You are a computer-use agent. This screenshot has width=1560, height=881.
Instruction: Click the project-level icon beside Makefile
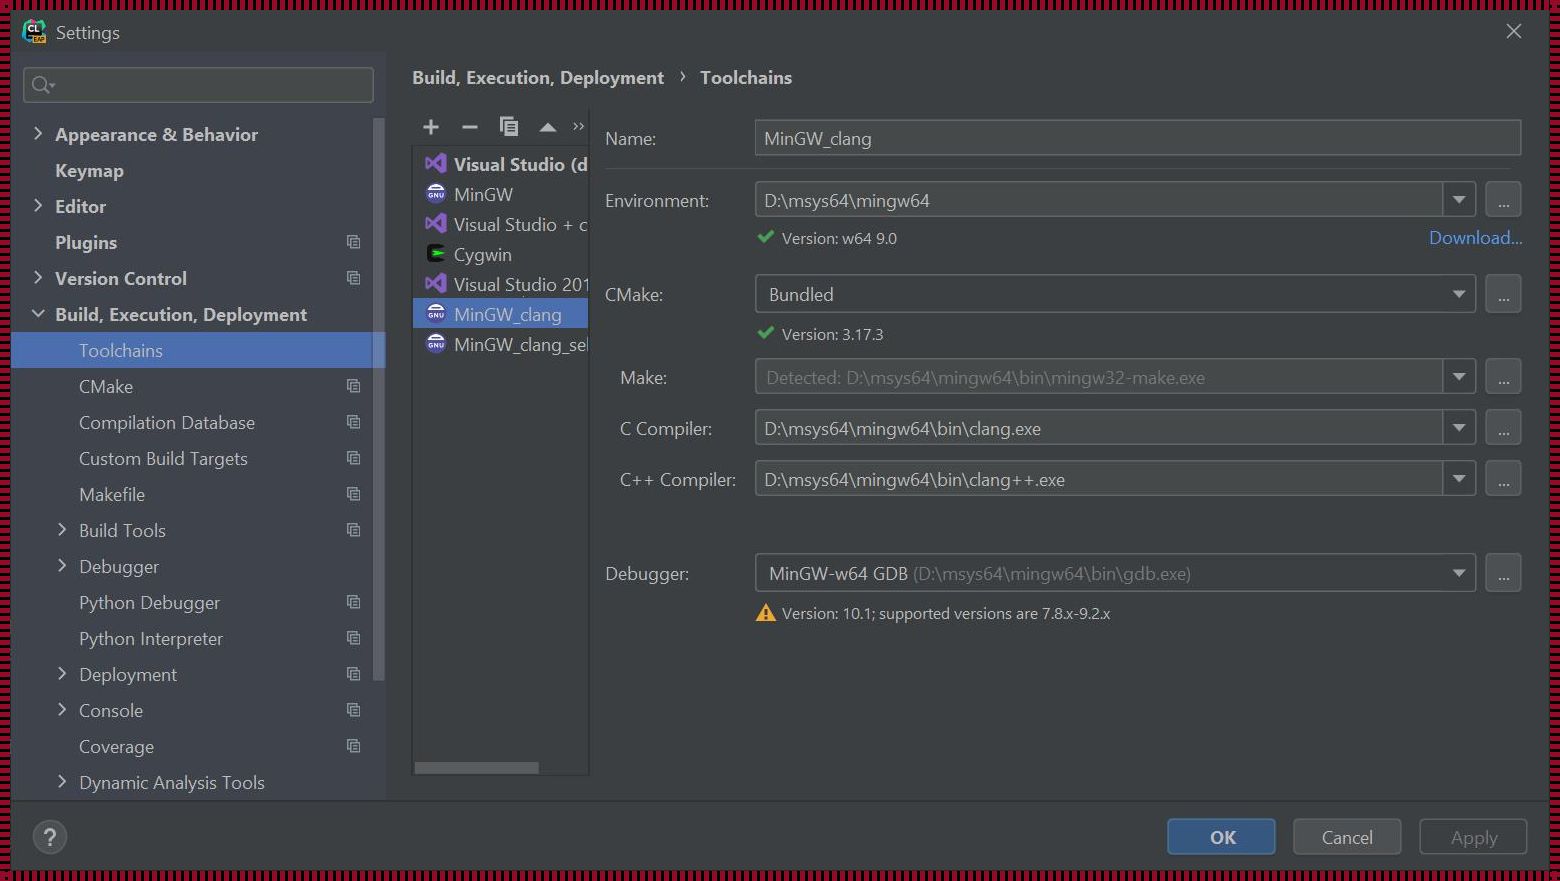click(353, 494)
